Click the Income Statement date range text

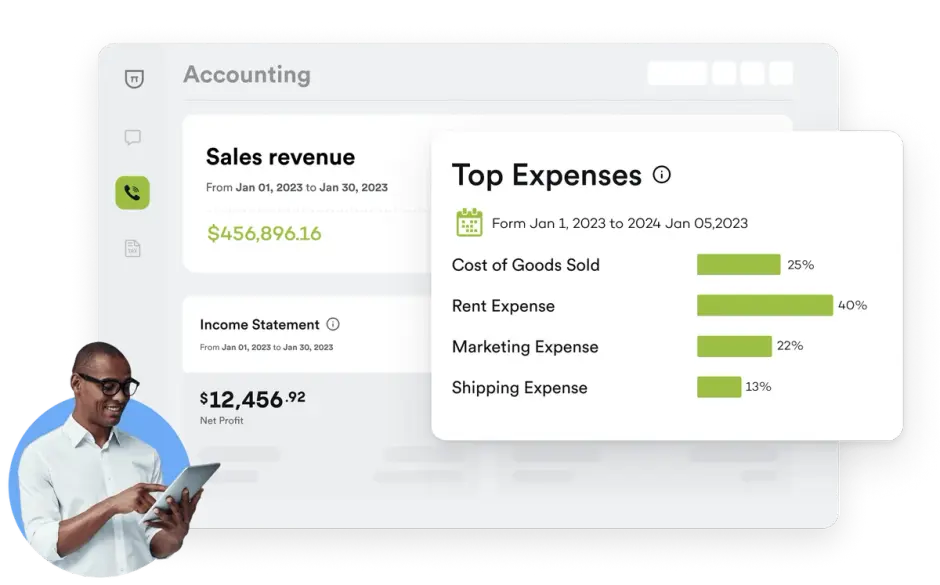coord(266,347)
